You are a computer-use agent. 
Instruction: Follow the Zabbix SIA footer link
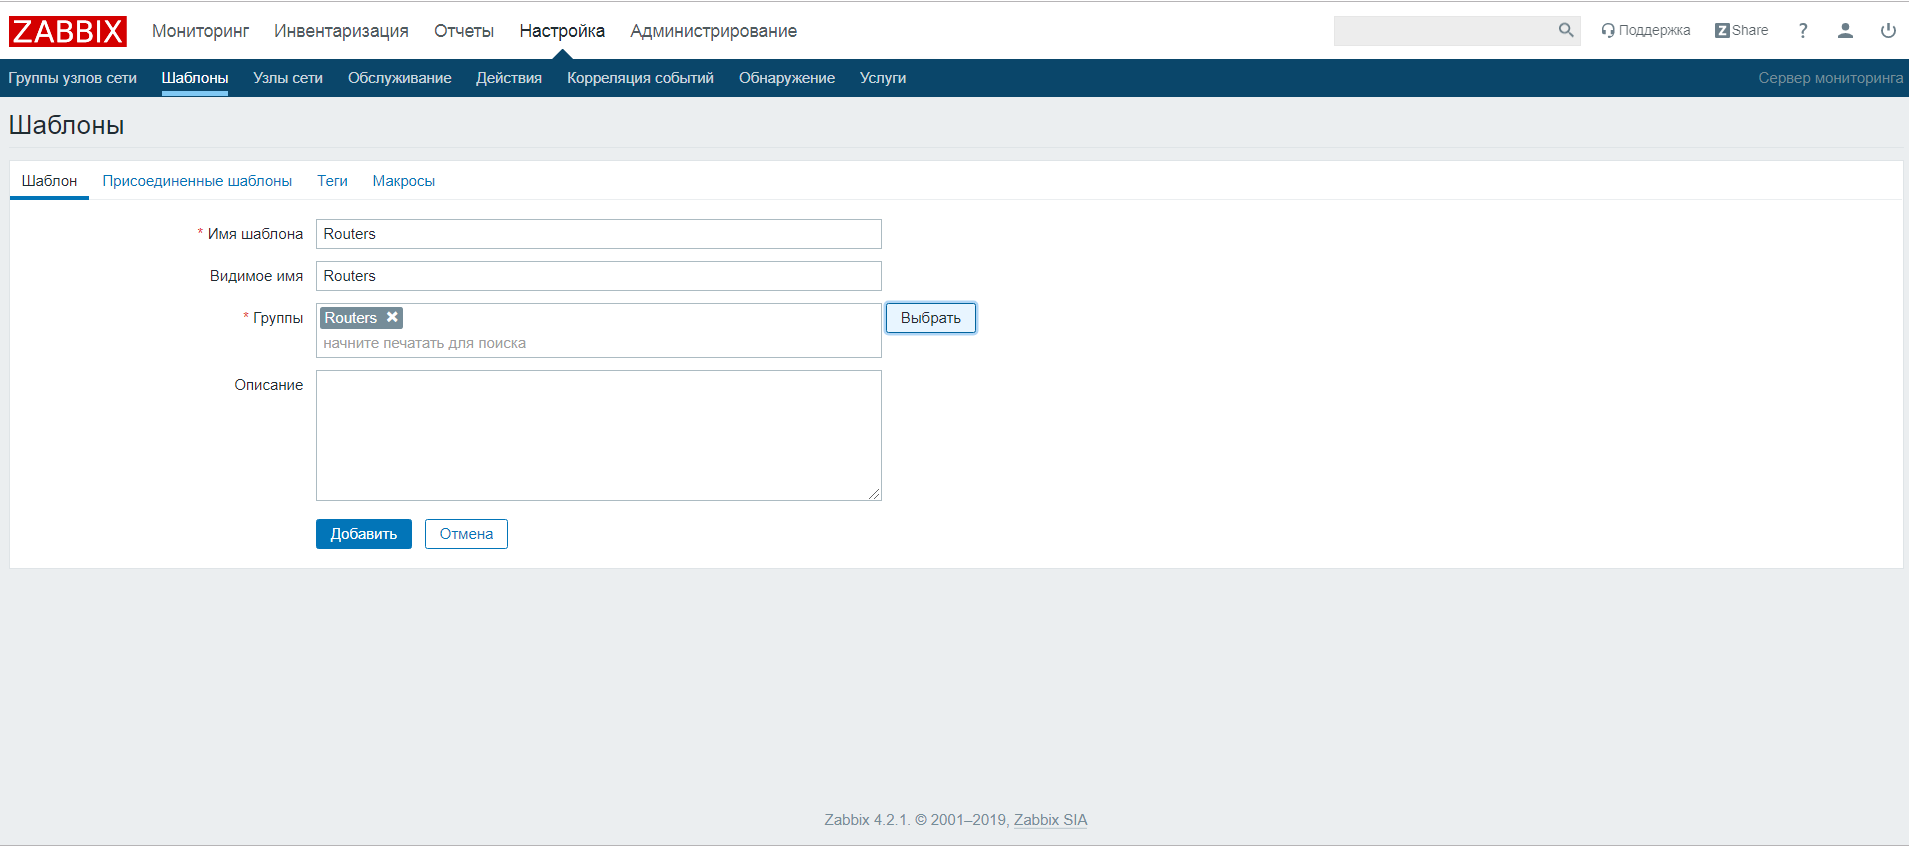(x=1050, y=820)
